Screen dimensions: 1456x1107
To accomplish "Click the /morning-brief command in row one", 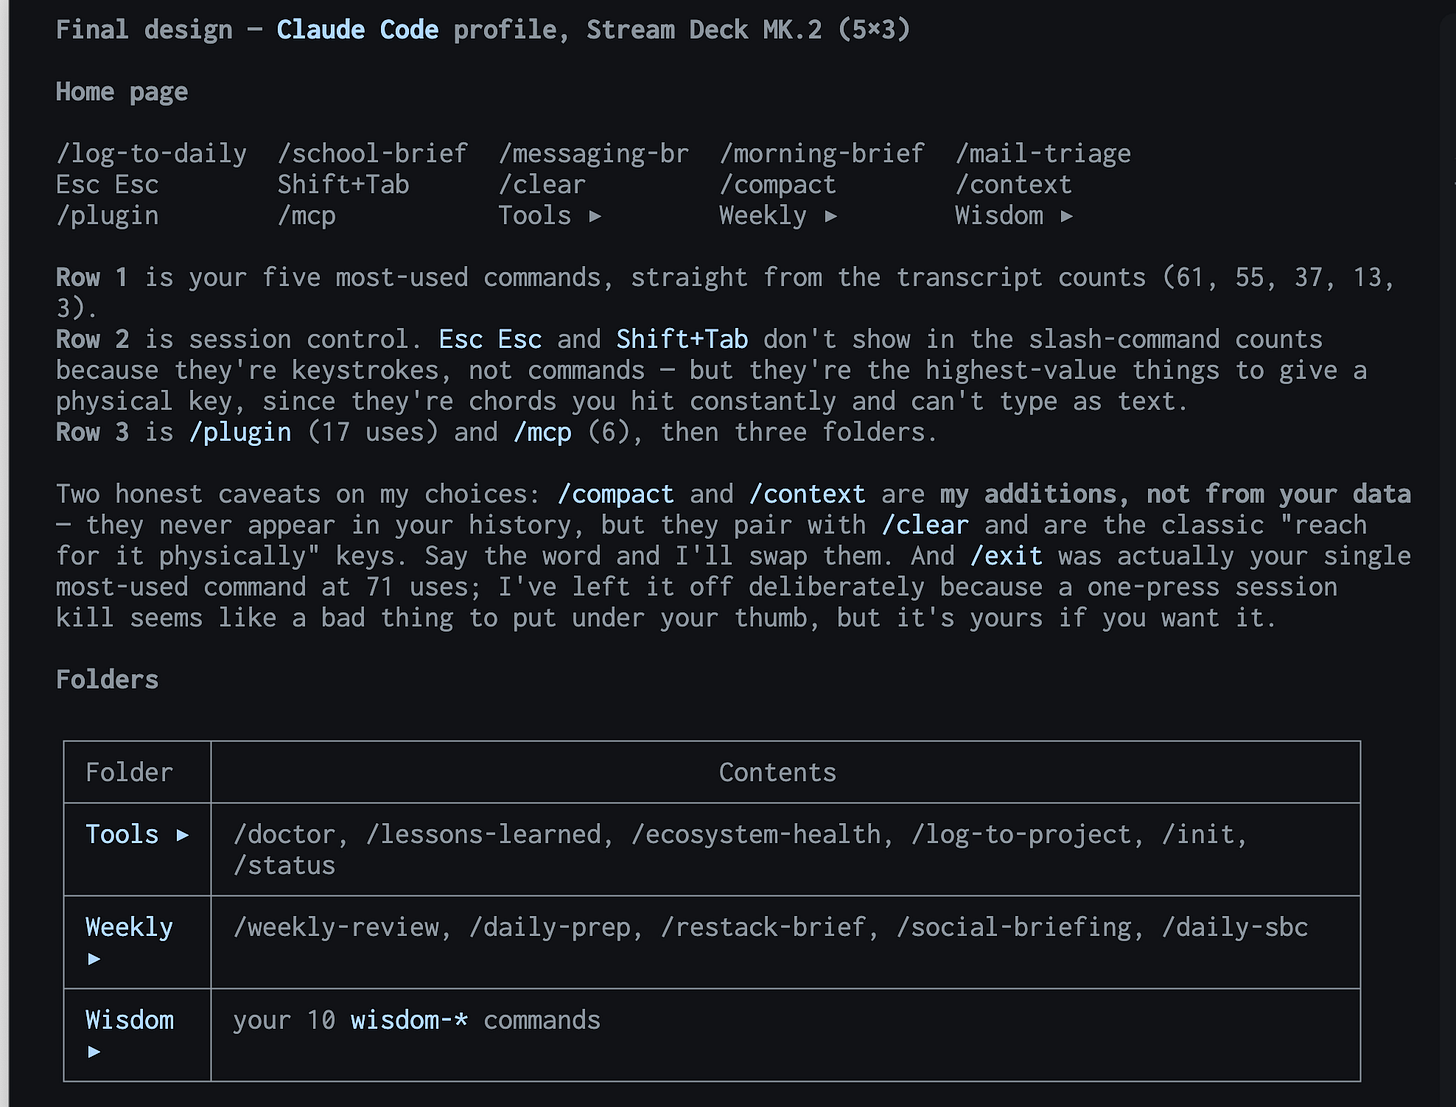I will coord(822,154).
